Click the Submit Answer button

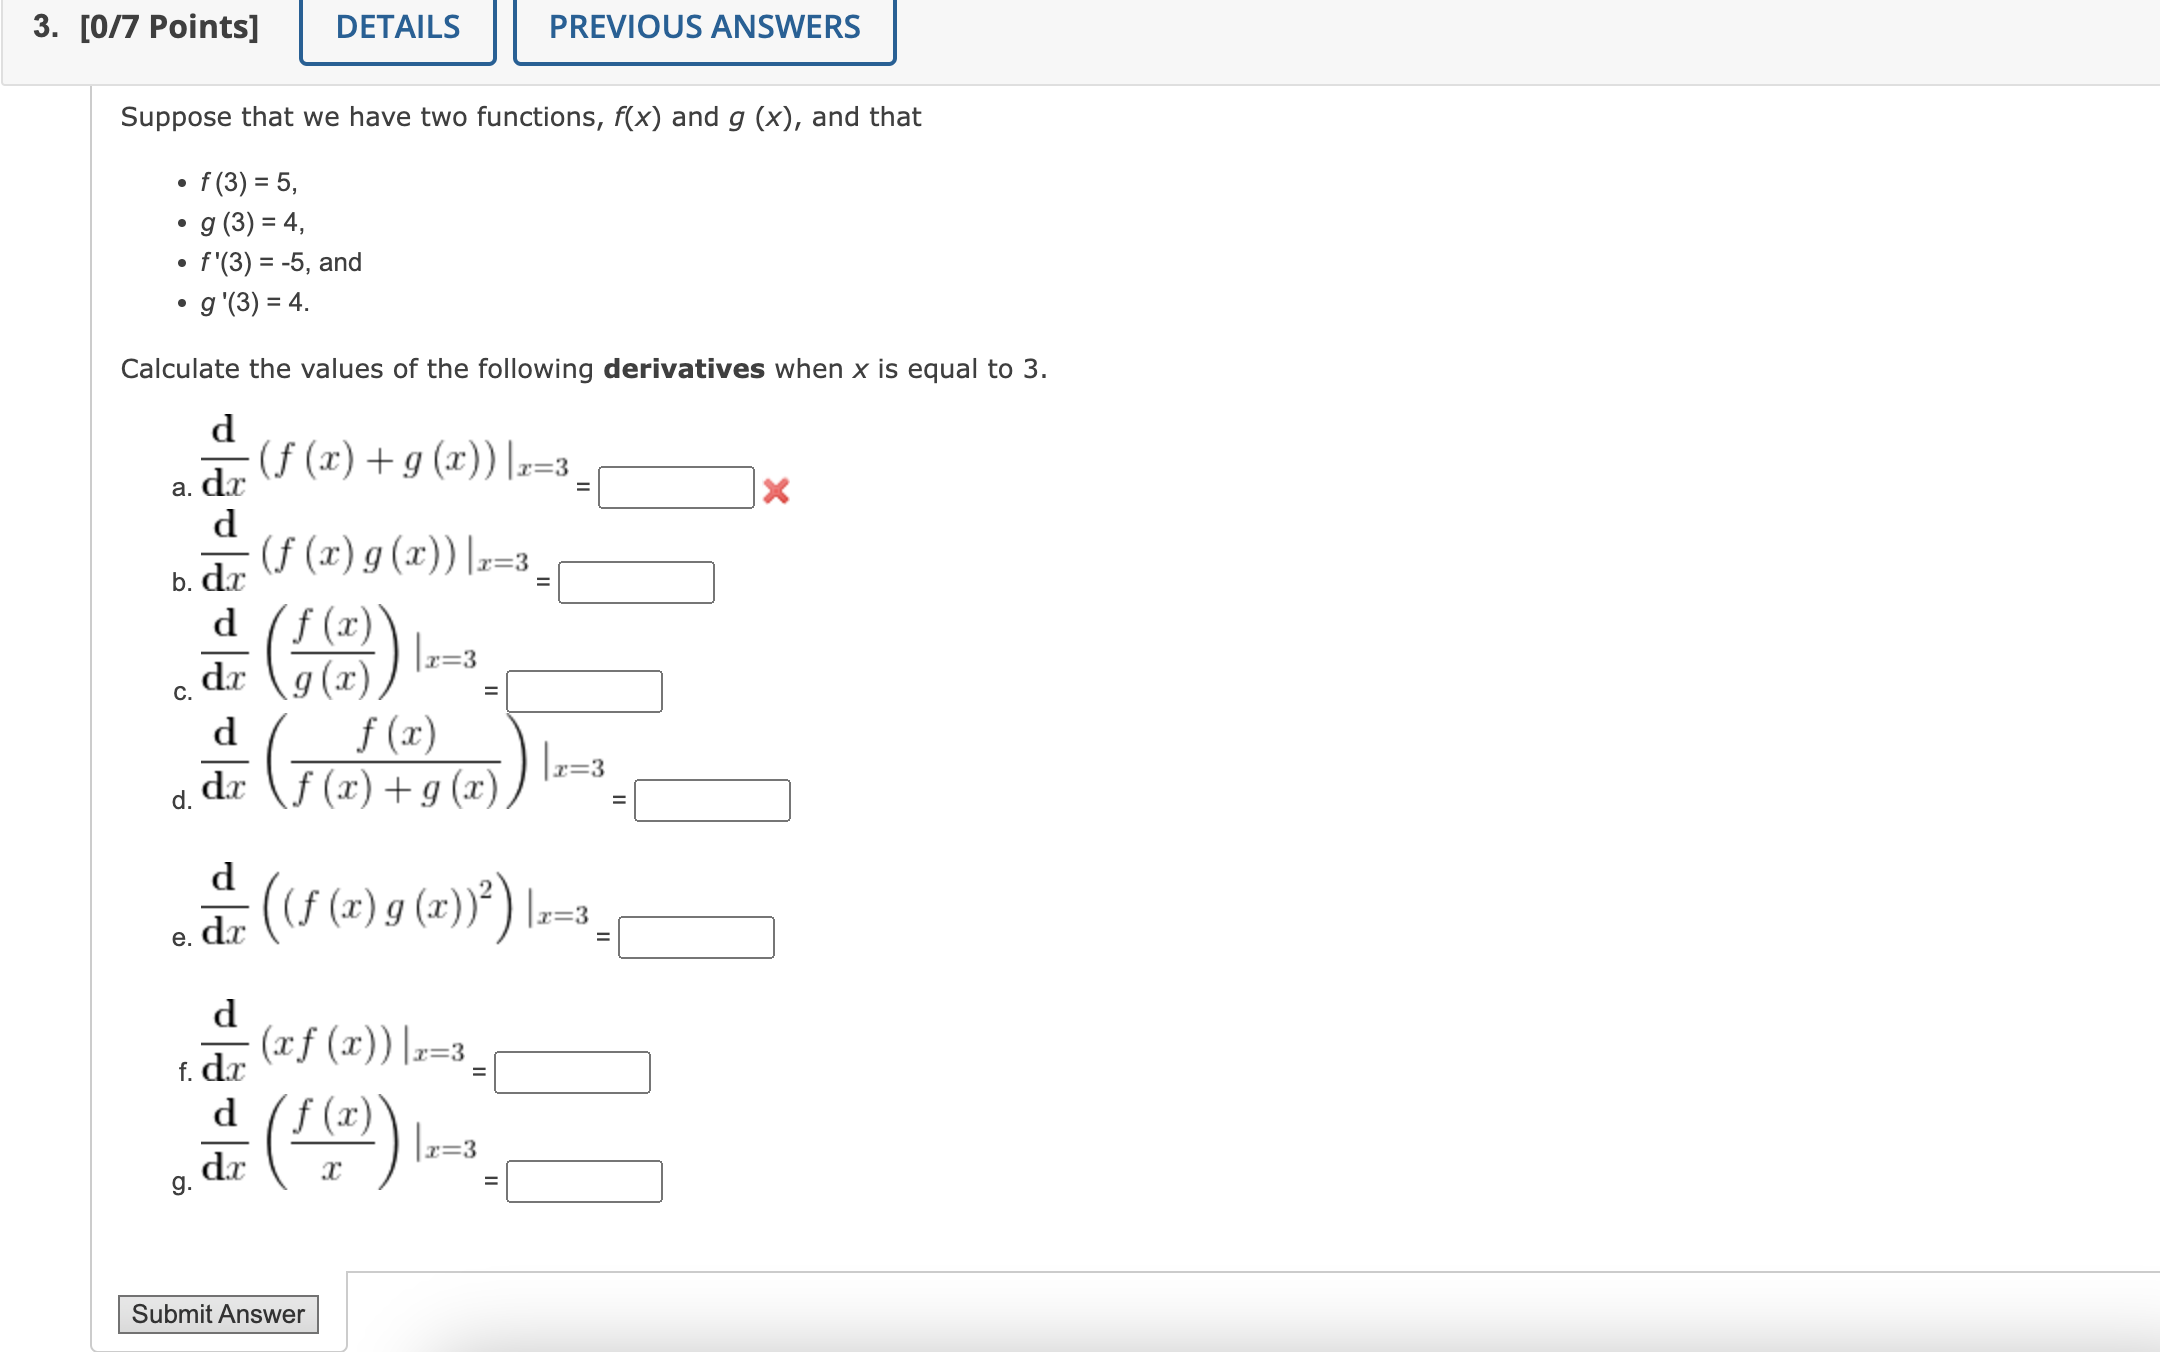coord(218,1314)
